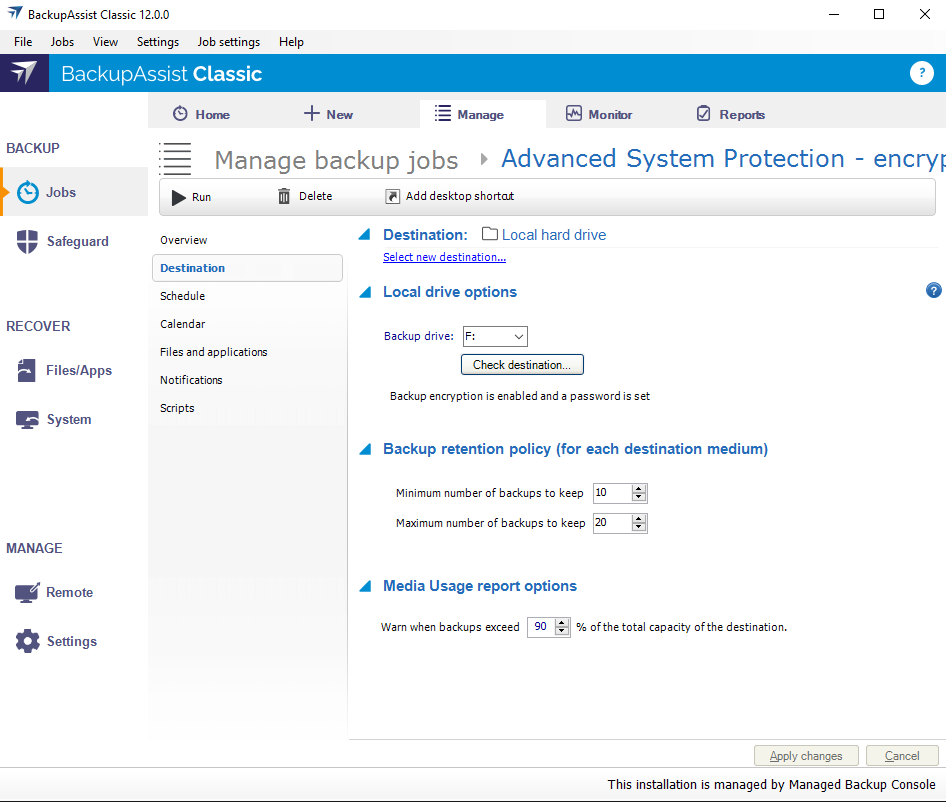The image size is (946, 802).
Task: Open Files/Apps recovery
Action: click(x=64, y=371)
